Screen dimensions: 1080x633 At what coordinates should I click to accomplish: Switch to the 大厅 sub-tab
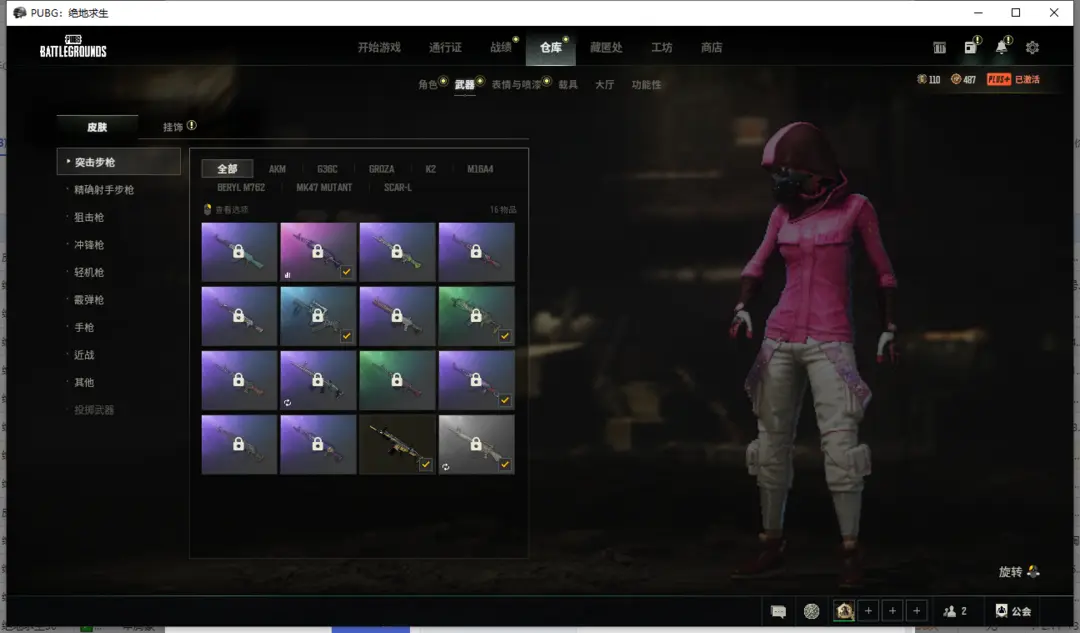coord(605,85)
